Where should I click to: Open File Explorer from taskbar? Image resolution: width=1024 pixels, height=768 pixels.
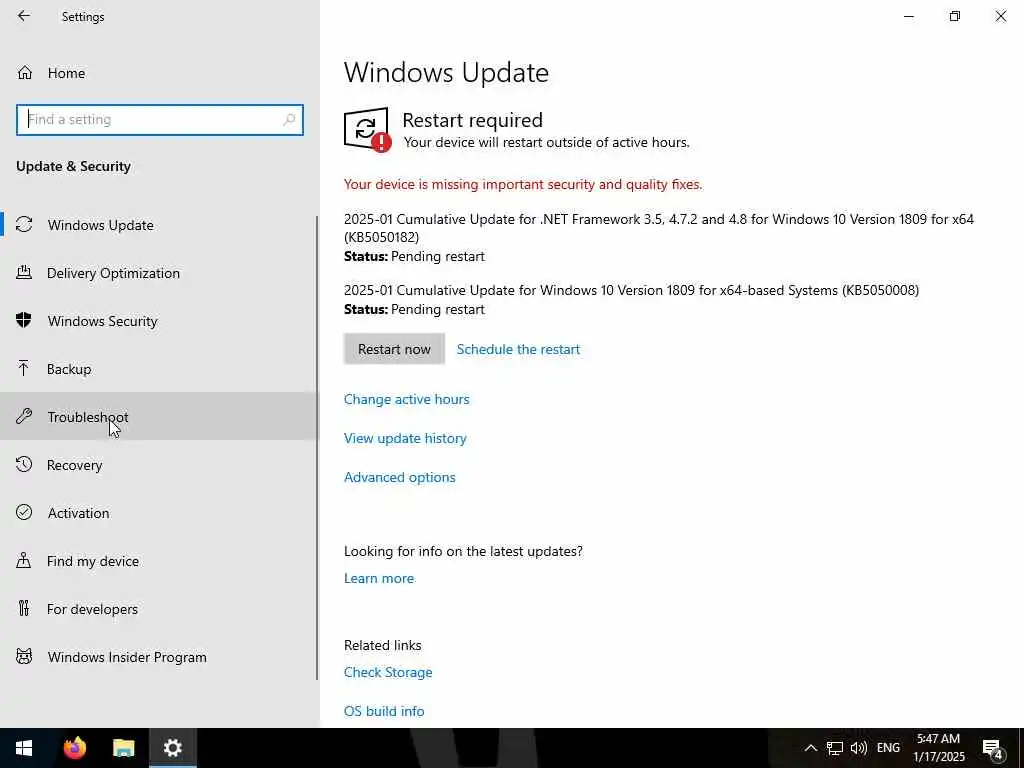point(123,748)
